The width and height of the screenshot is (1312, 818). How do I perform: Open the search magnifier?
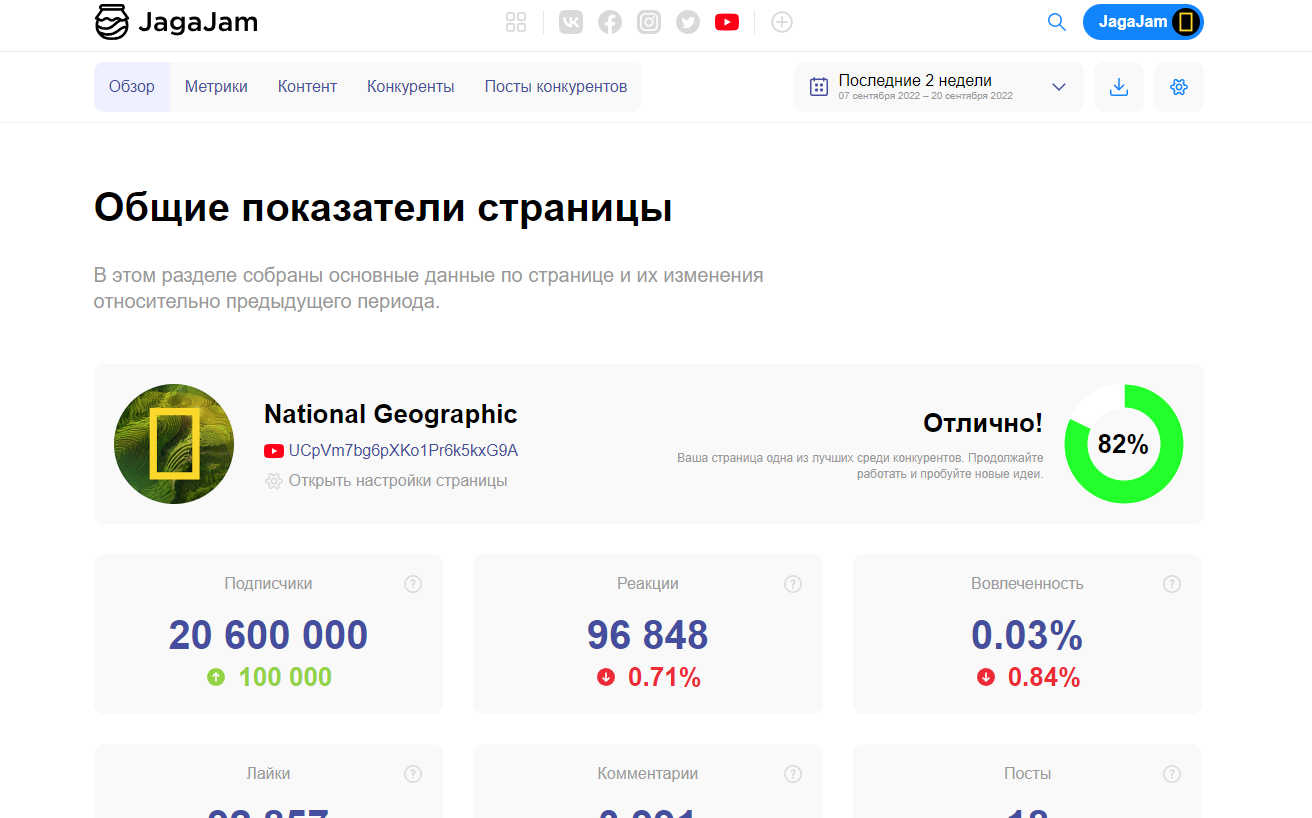(1056, 21)
